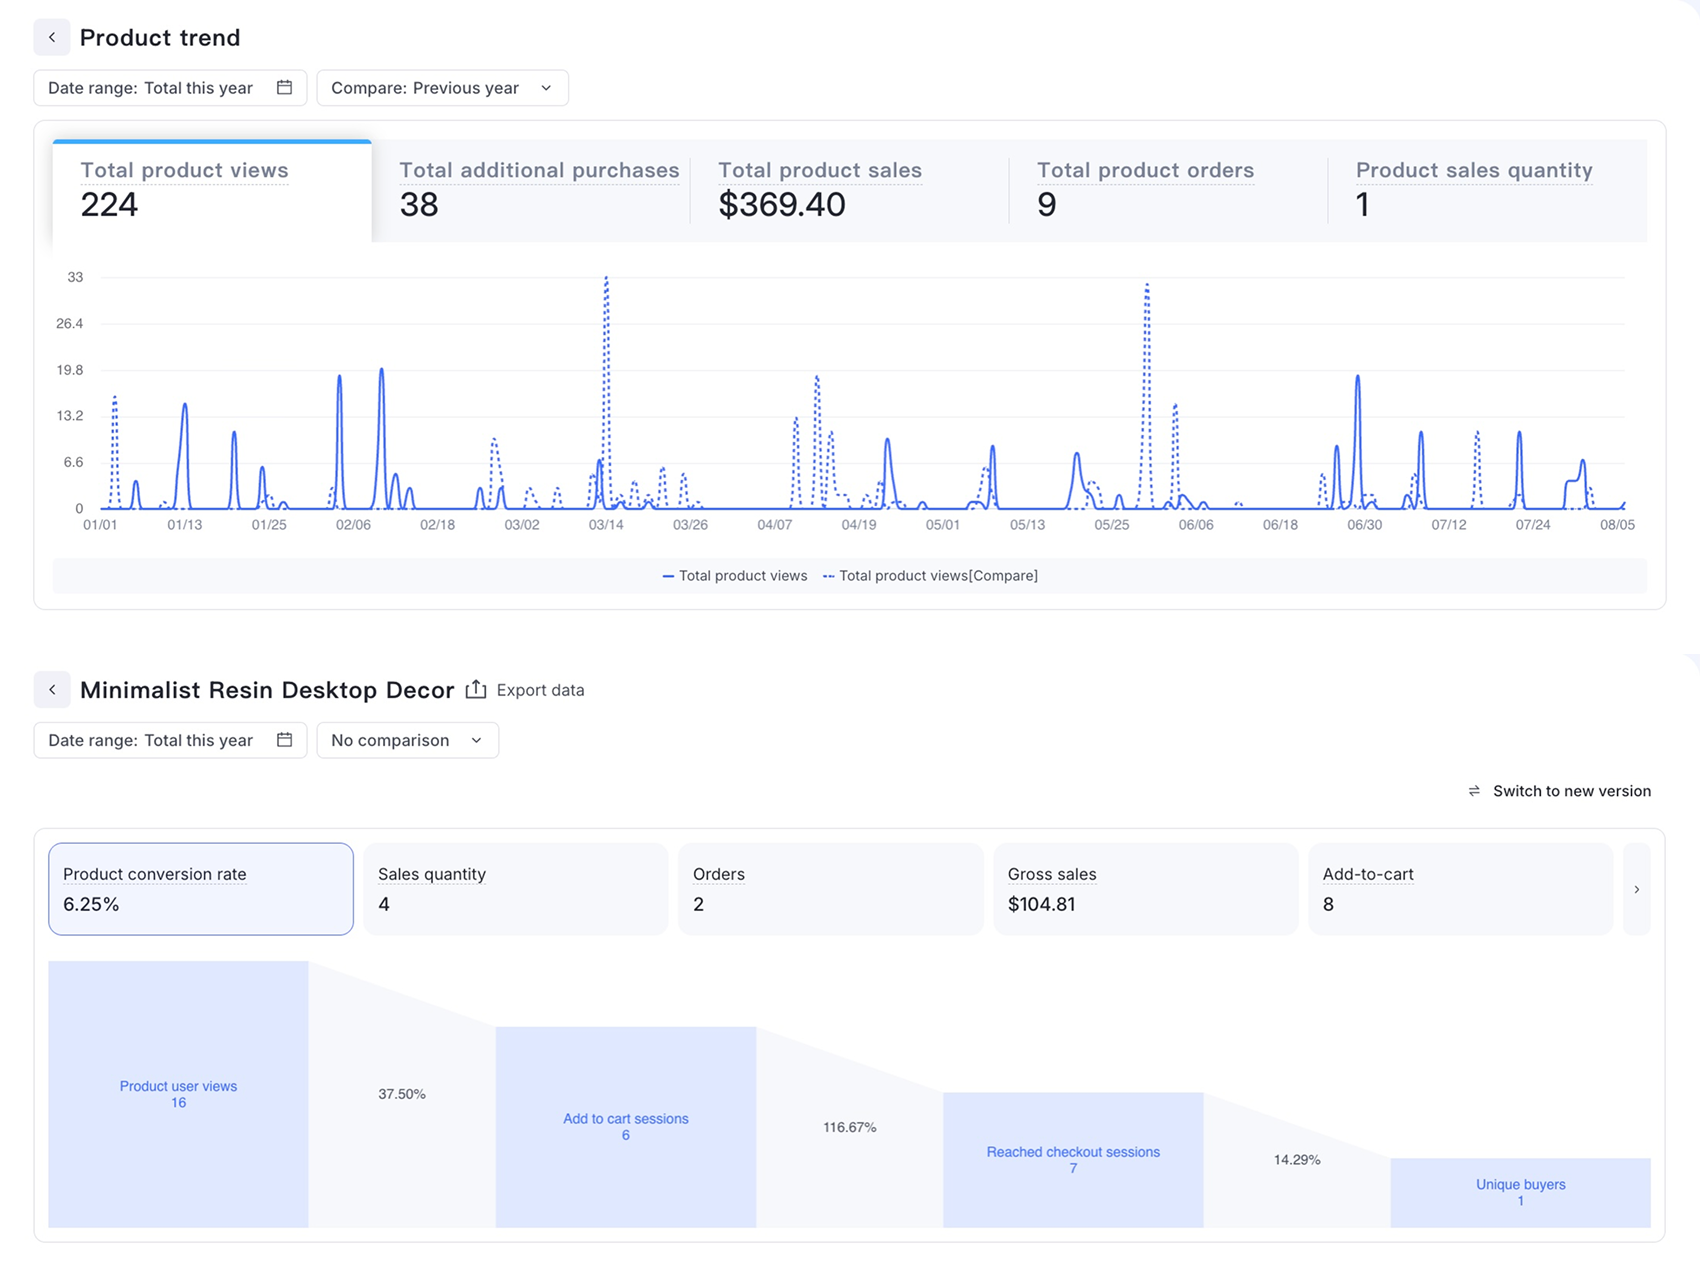The image size is (1700, 1282).
Task: Click the back arrow beside Product trend
Action: pyautogui.click(x=52, y=37)
